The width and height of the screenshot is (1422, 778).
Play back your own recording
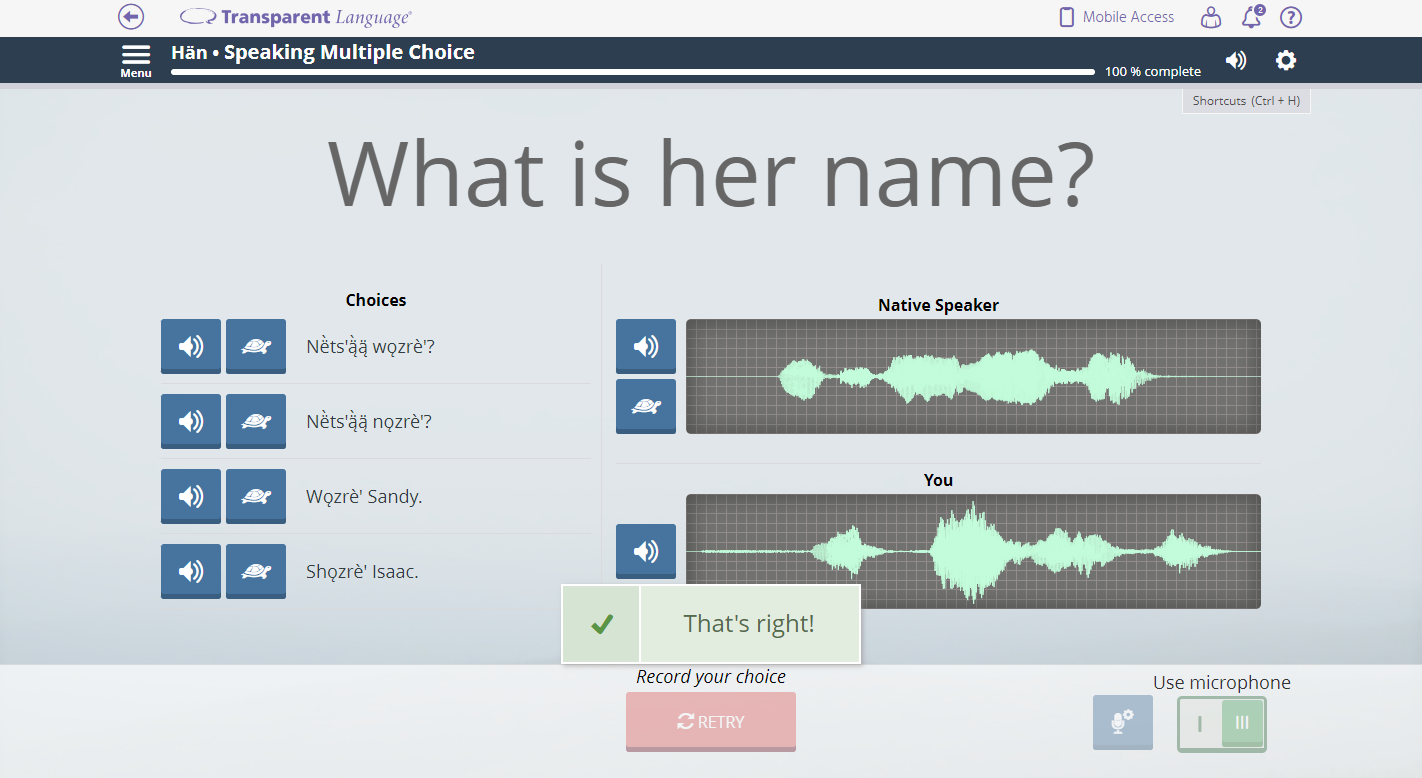click(x=645, y=551)
